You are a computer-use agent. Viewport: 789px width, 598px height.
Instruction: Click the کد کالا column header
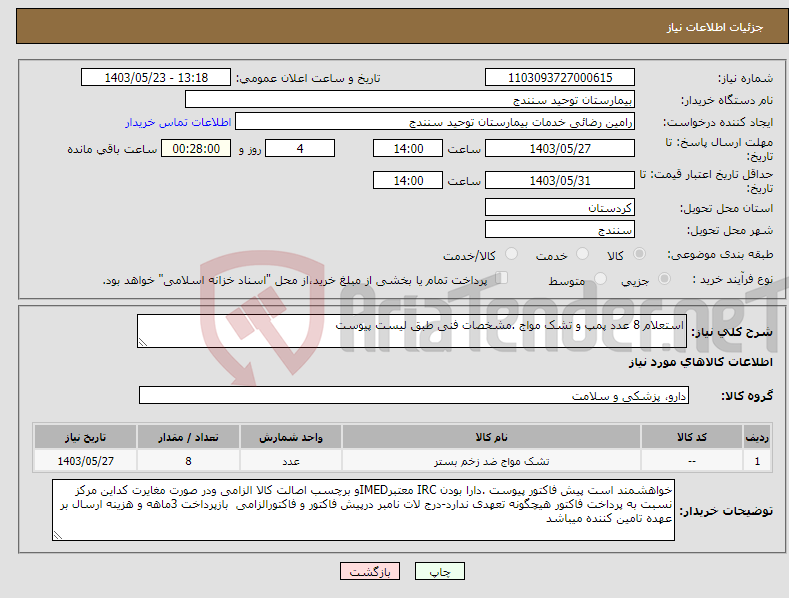click(692, 437)
